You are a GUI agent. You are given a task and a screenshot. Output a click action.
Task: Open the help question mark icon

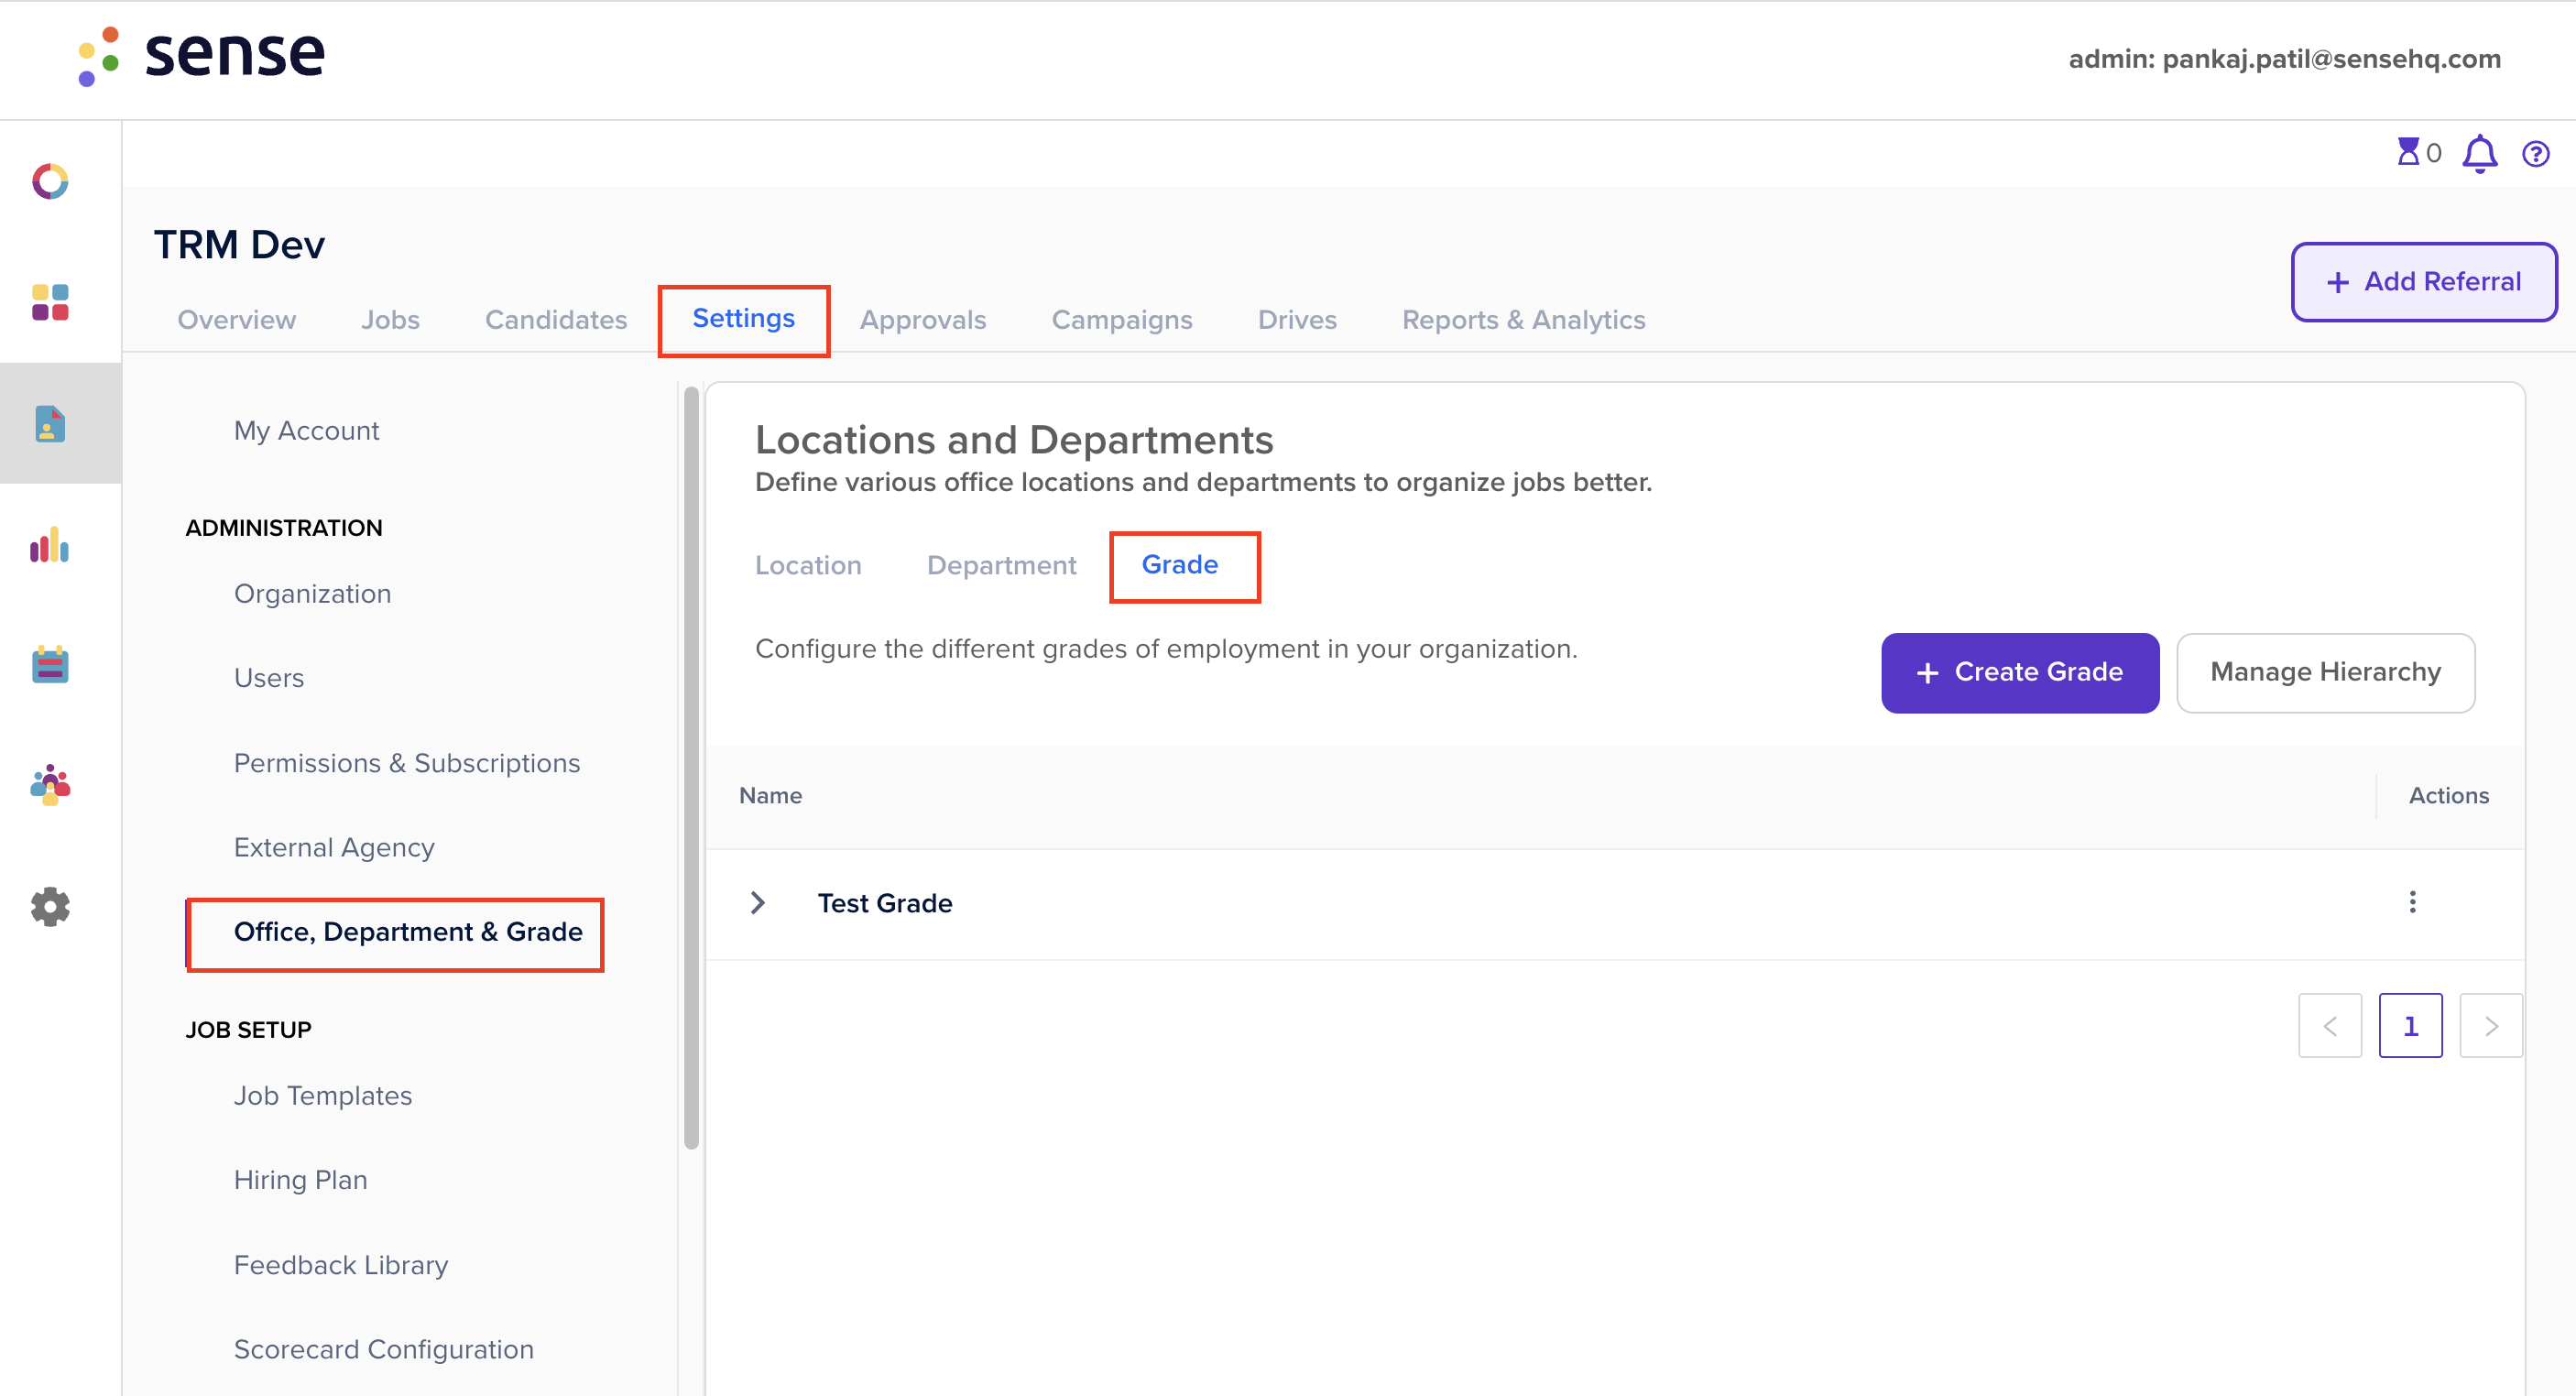pos(2535,154)
